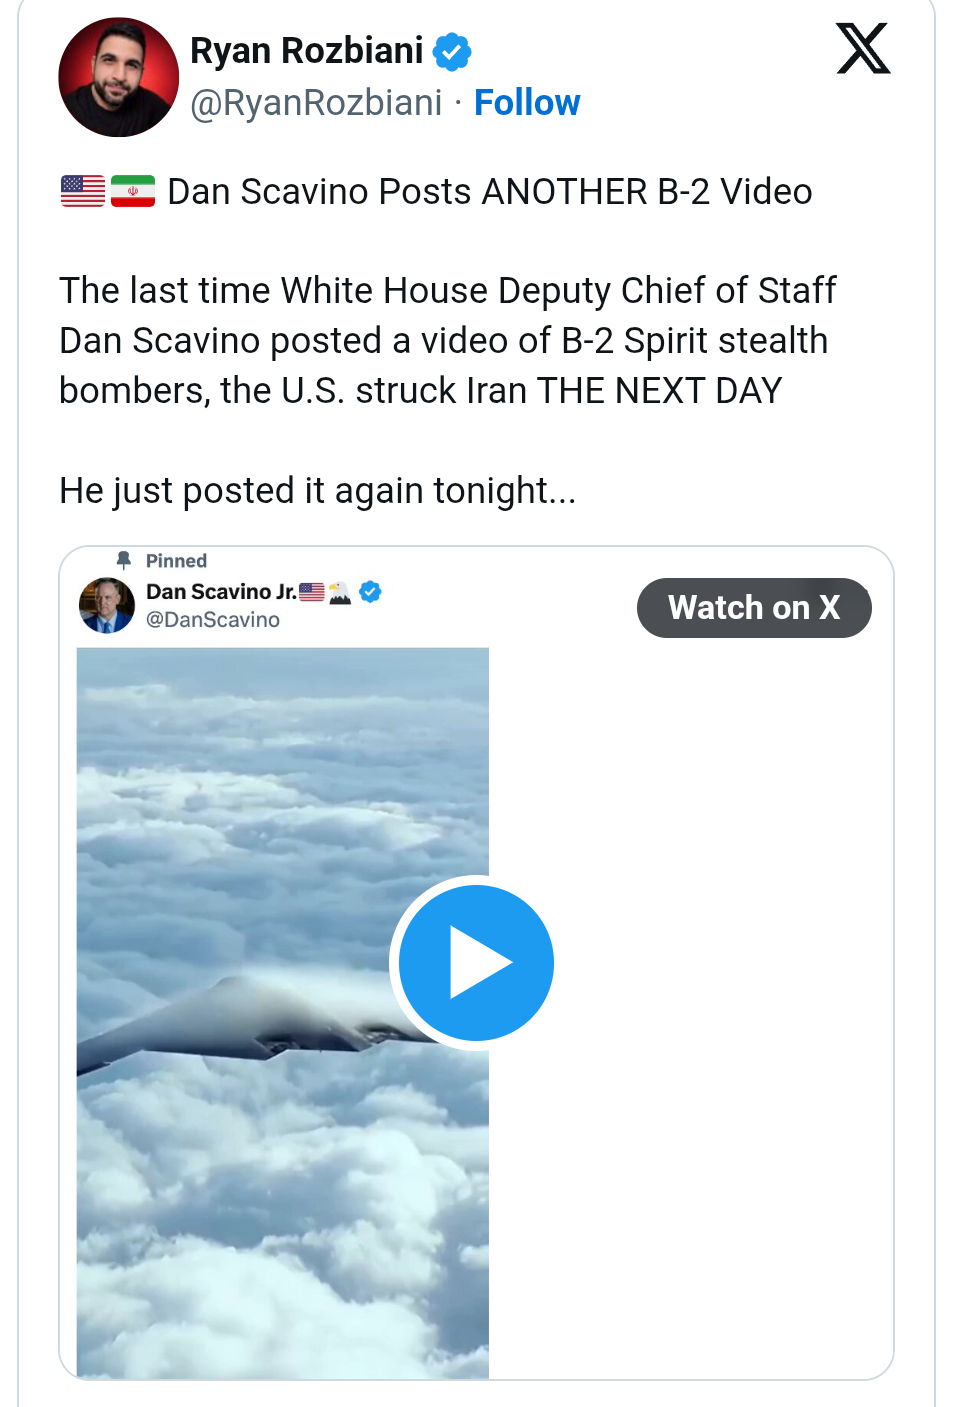
Task: Open Ryan Rozbiani's profile picture
Action: coord(119,77)
